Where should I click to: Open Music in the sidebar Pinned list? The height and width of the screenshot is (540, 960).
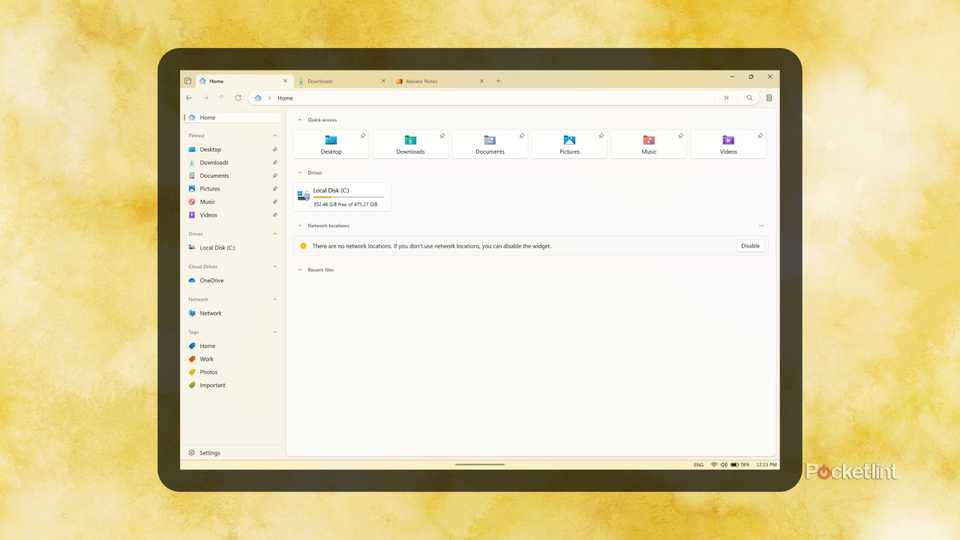(x=233, y=202)
